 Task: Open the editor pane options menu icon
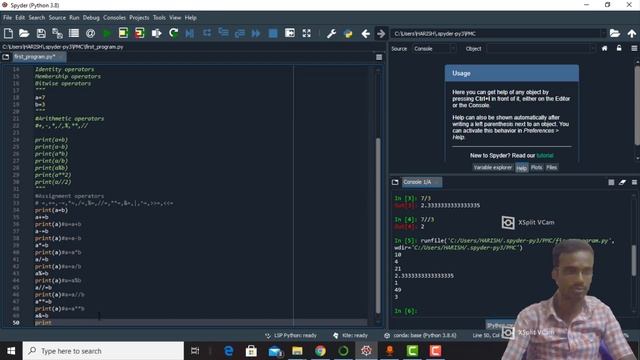point(379,57)
